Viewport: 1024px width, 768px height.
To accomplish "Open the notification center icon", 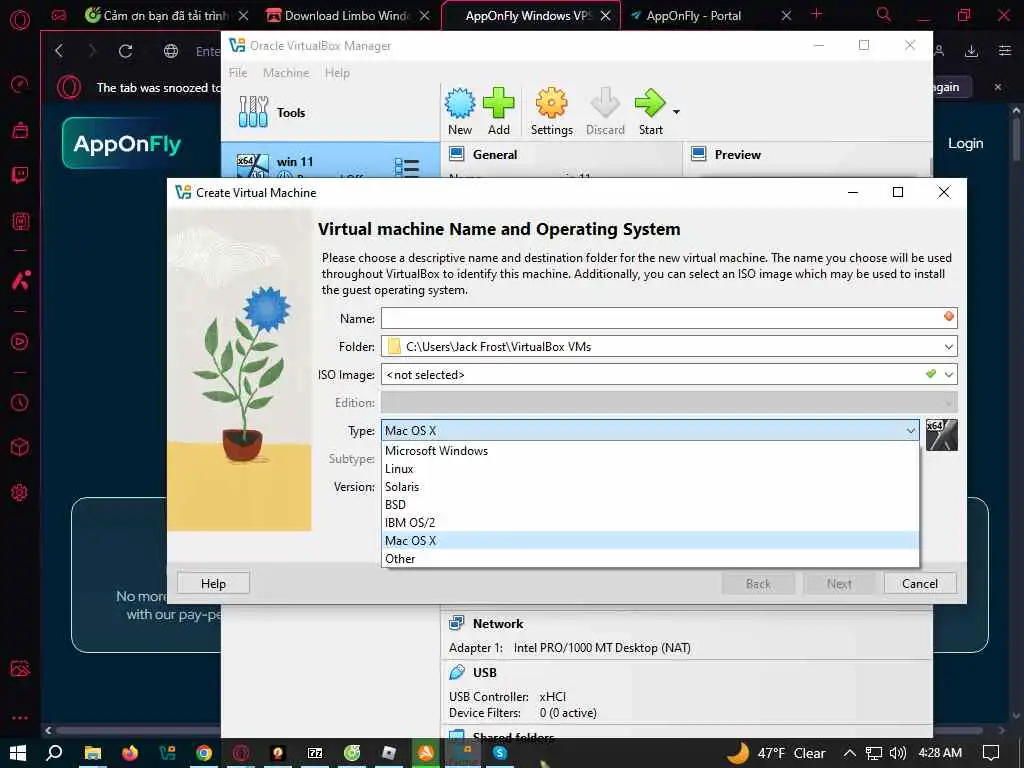I will (991, 753).
